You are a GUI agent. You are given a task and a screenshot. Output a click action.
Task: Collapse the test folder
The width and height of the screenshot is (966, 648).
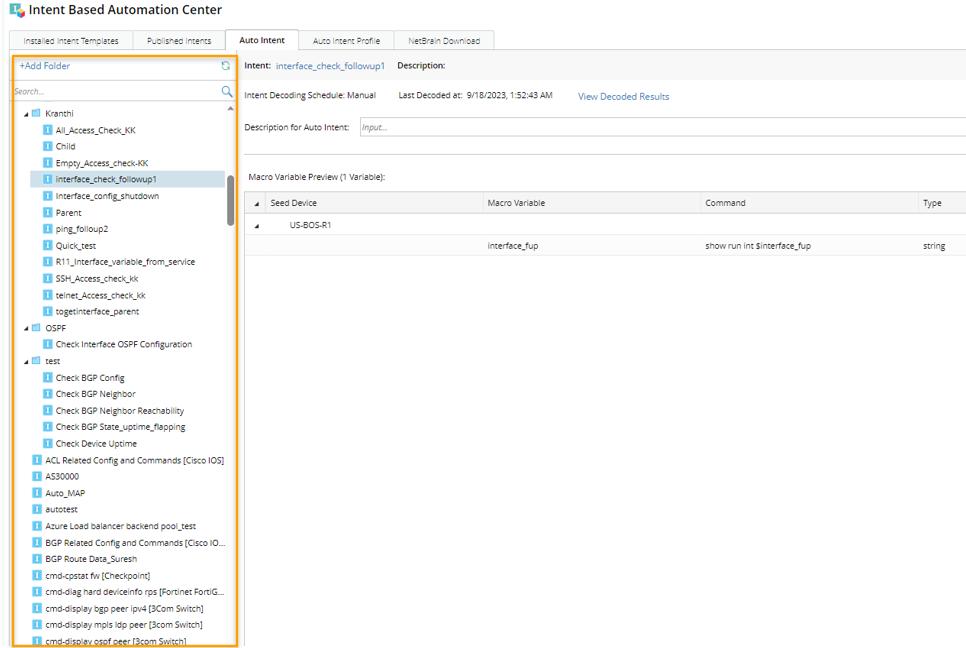pyautogui.click(x=26, y=361)
